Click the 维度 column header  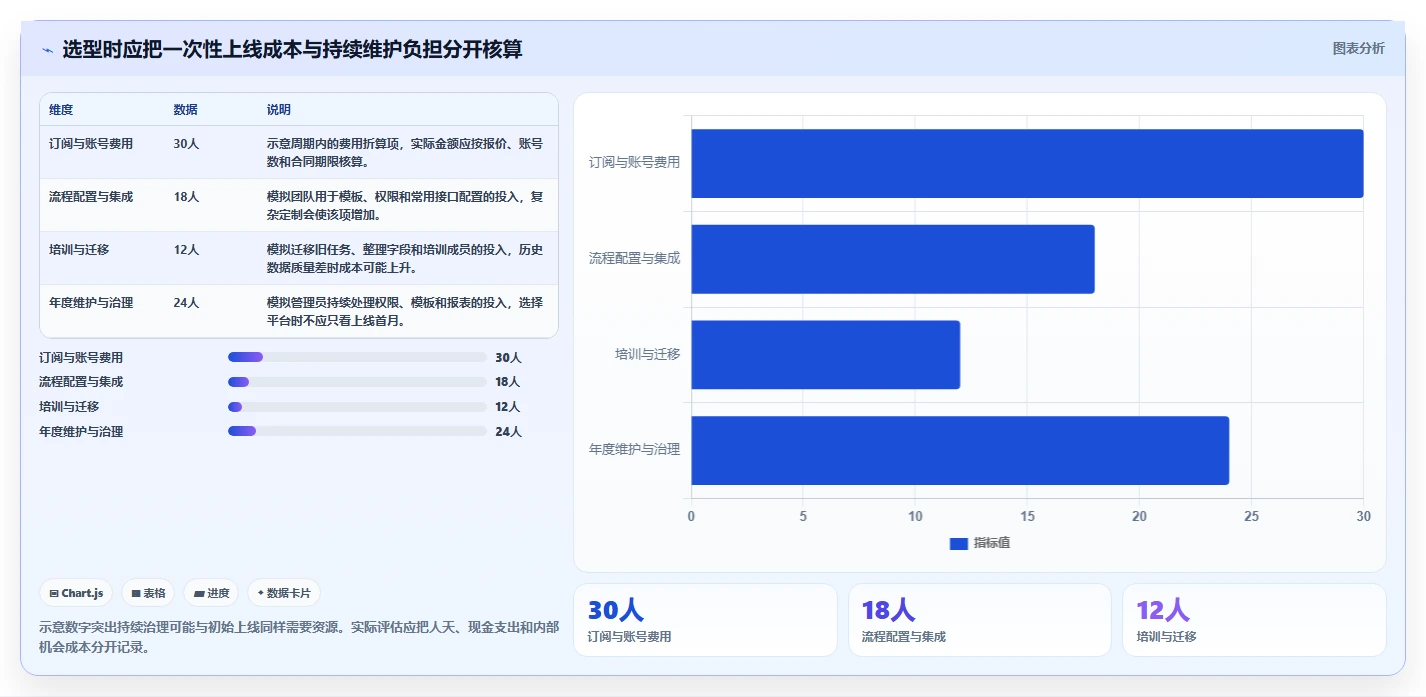[x=61, y=110]
